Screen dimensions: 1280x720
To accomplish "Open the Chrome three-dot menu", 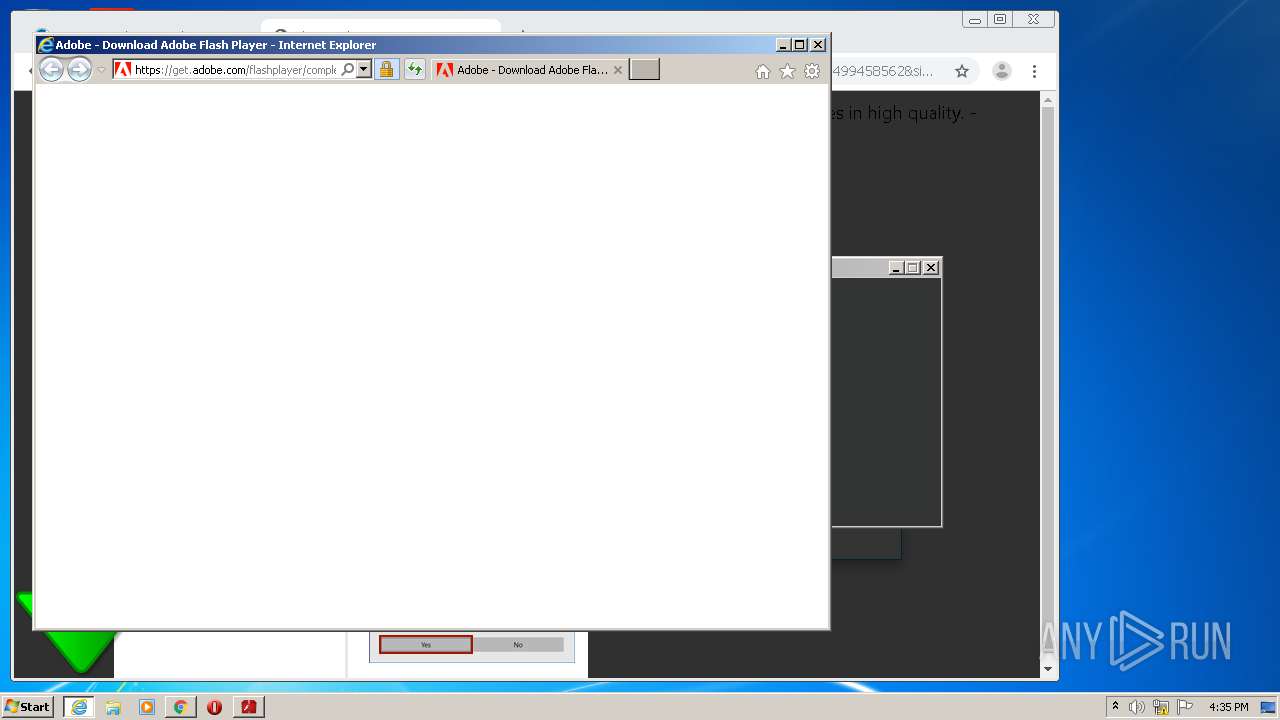I will [x=1034, y=71].
